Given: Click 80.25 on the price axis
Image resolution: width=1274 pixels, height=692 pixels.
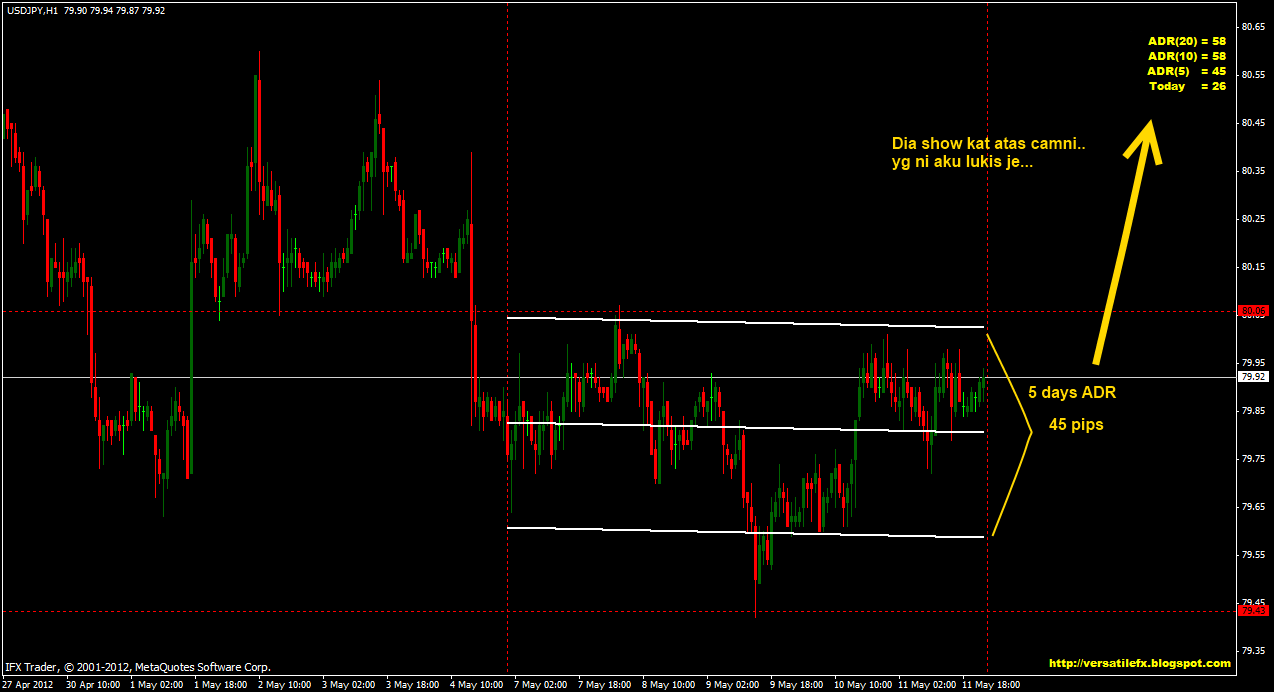Looking at the screenshot, I should [1254, 219].
